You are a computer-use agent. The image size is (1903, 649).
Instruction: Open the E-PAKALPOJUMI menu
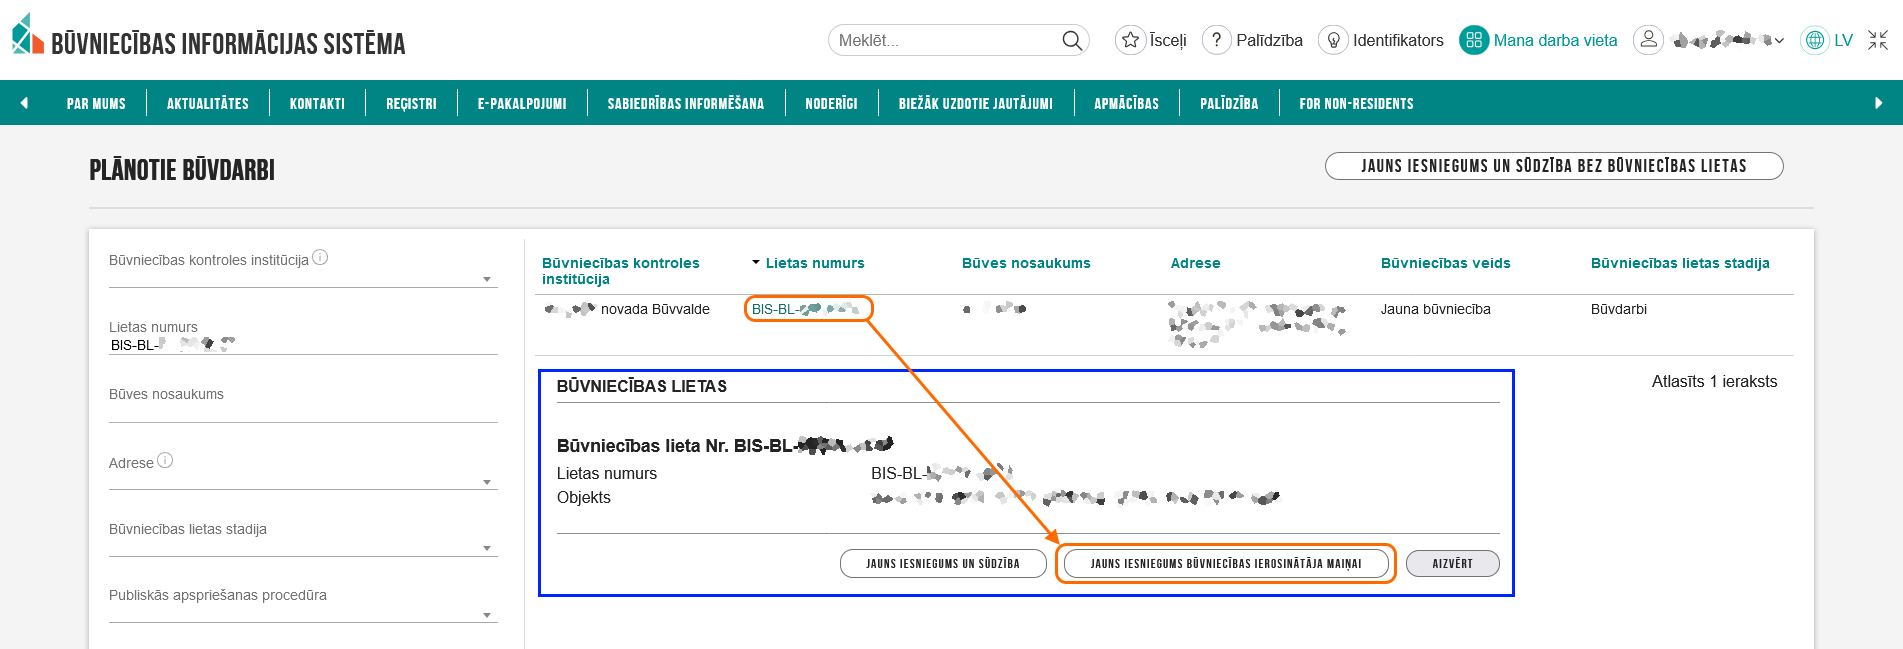point(521,103)
